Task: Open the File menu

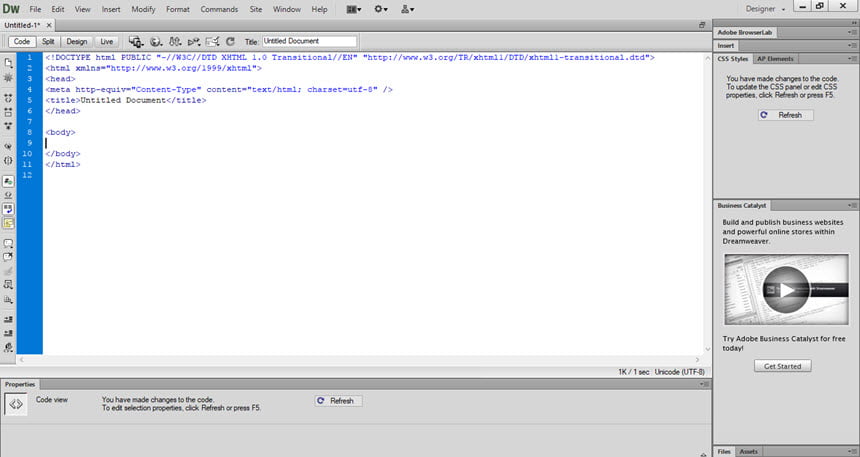Action: point(35,9)
